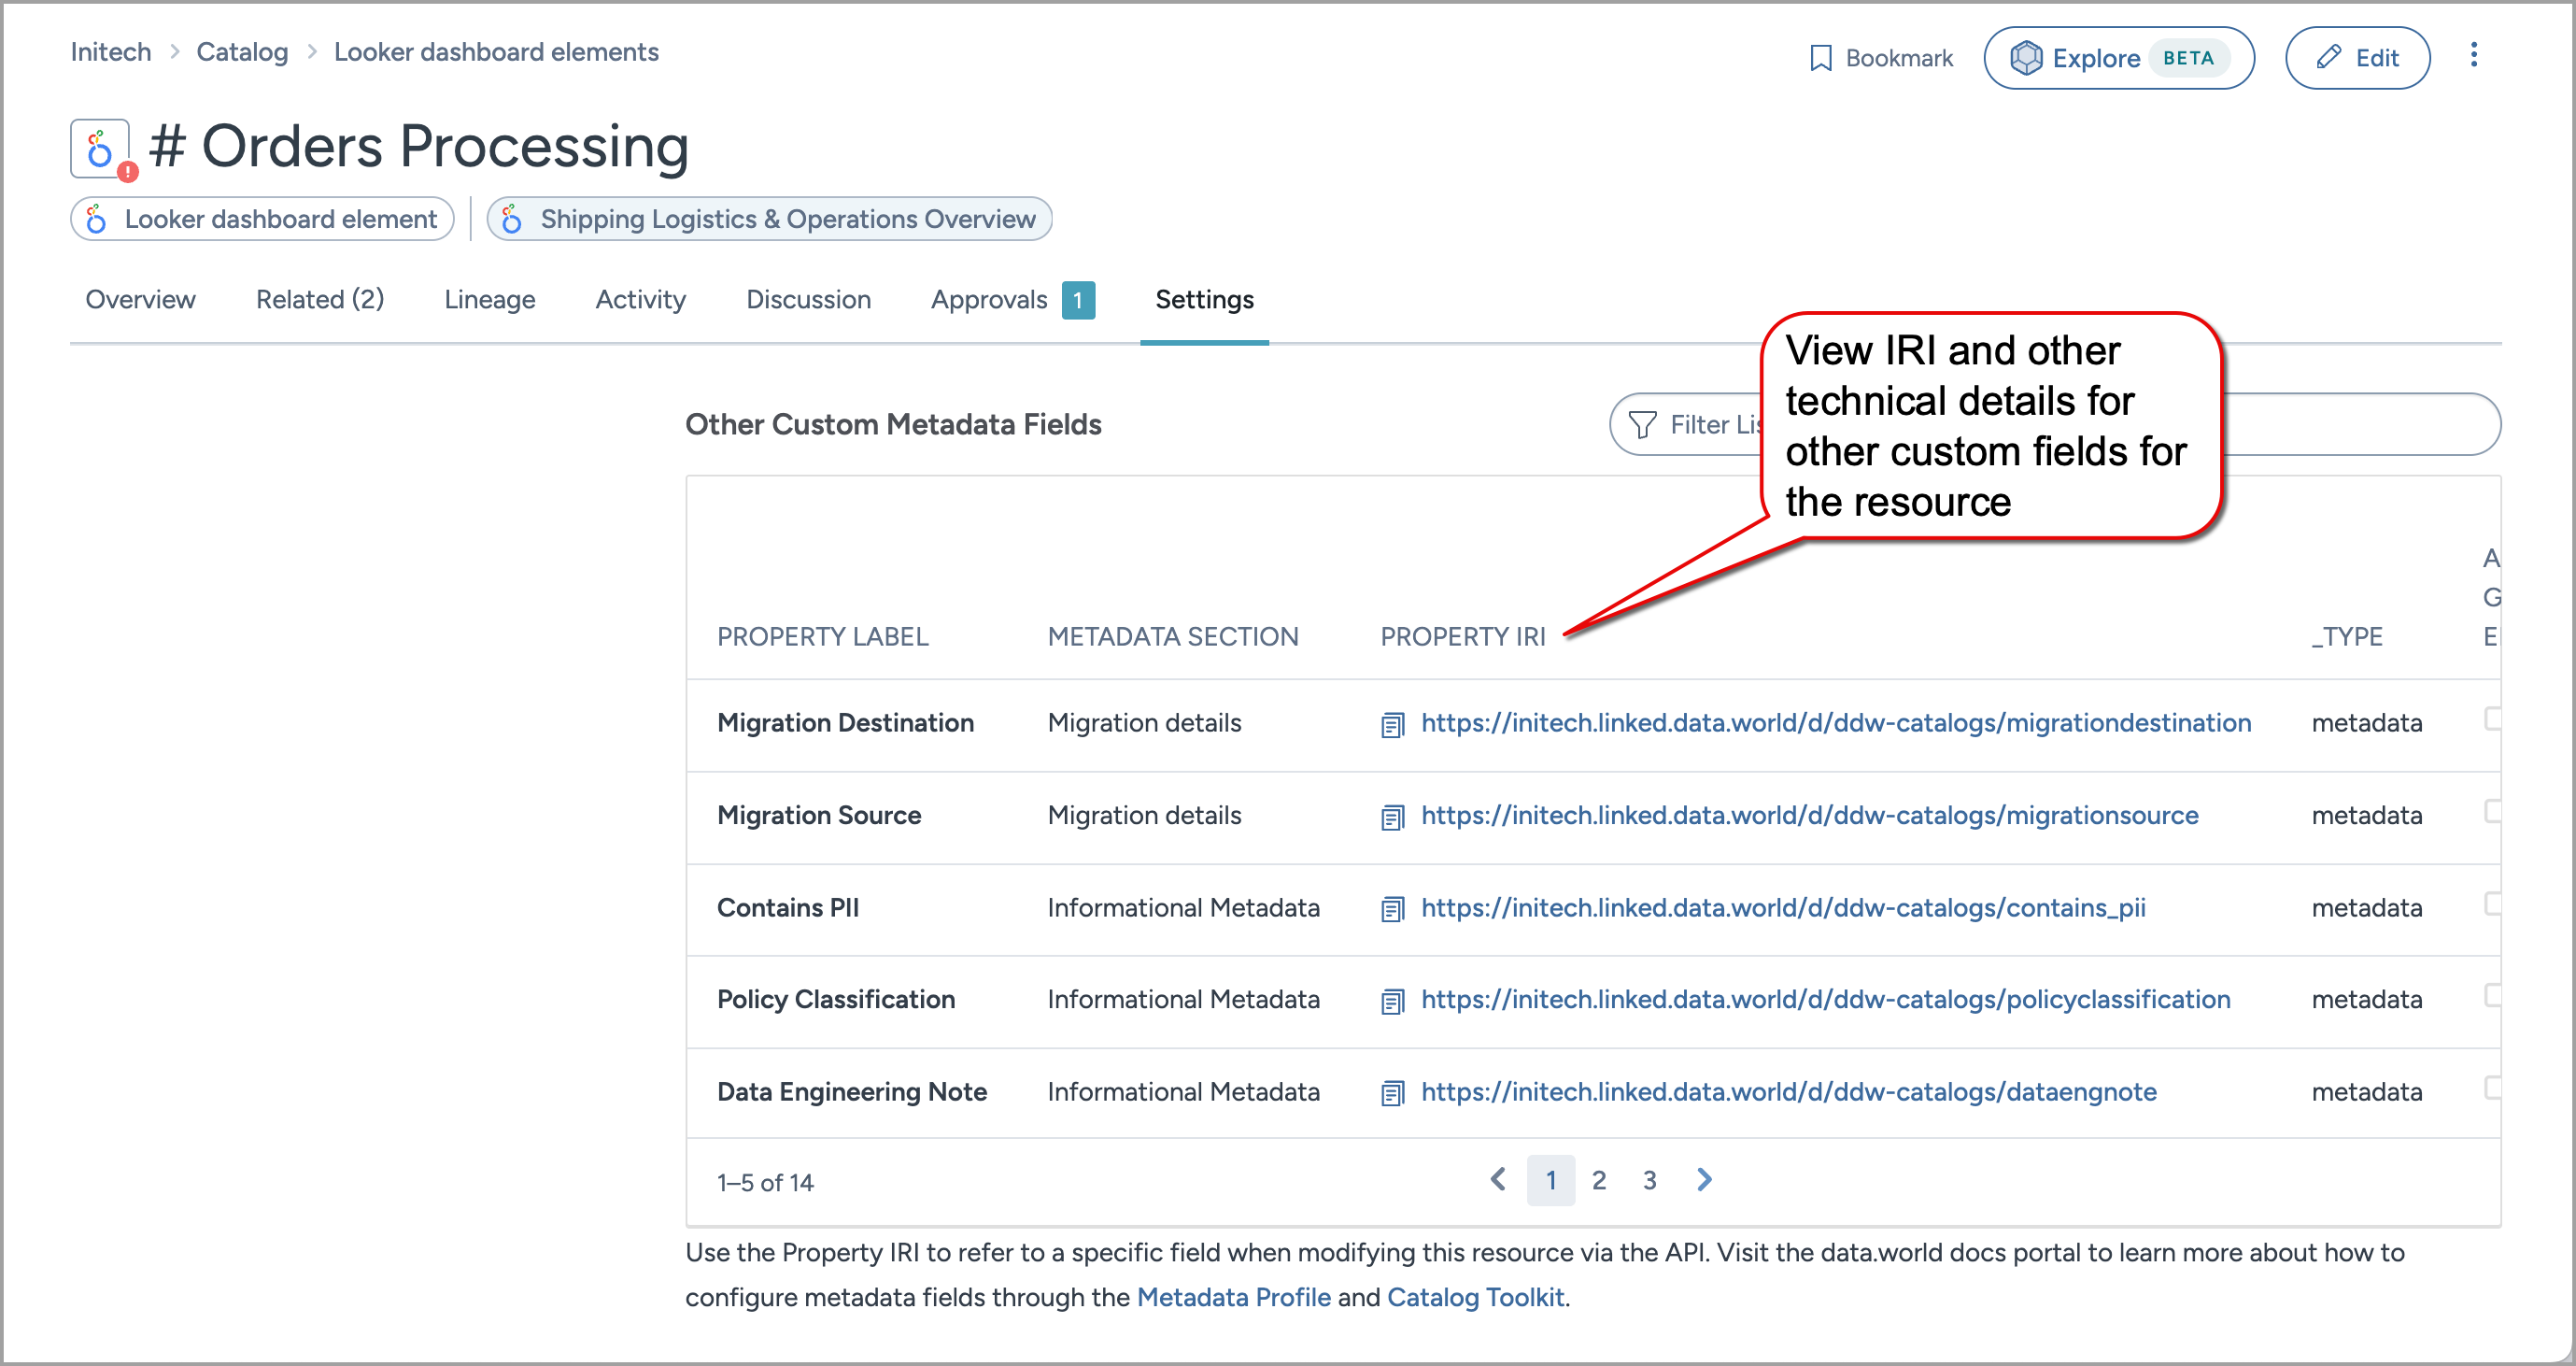Viewport: 2576px width, 1366px height.
Task: Open Shipping Logistics & Operations Overview chip
Action: click(769, 219)
